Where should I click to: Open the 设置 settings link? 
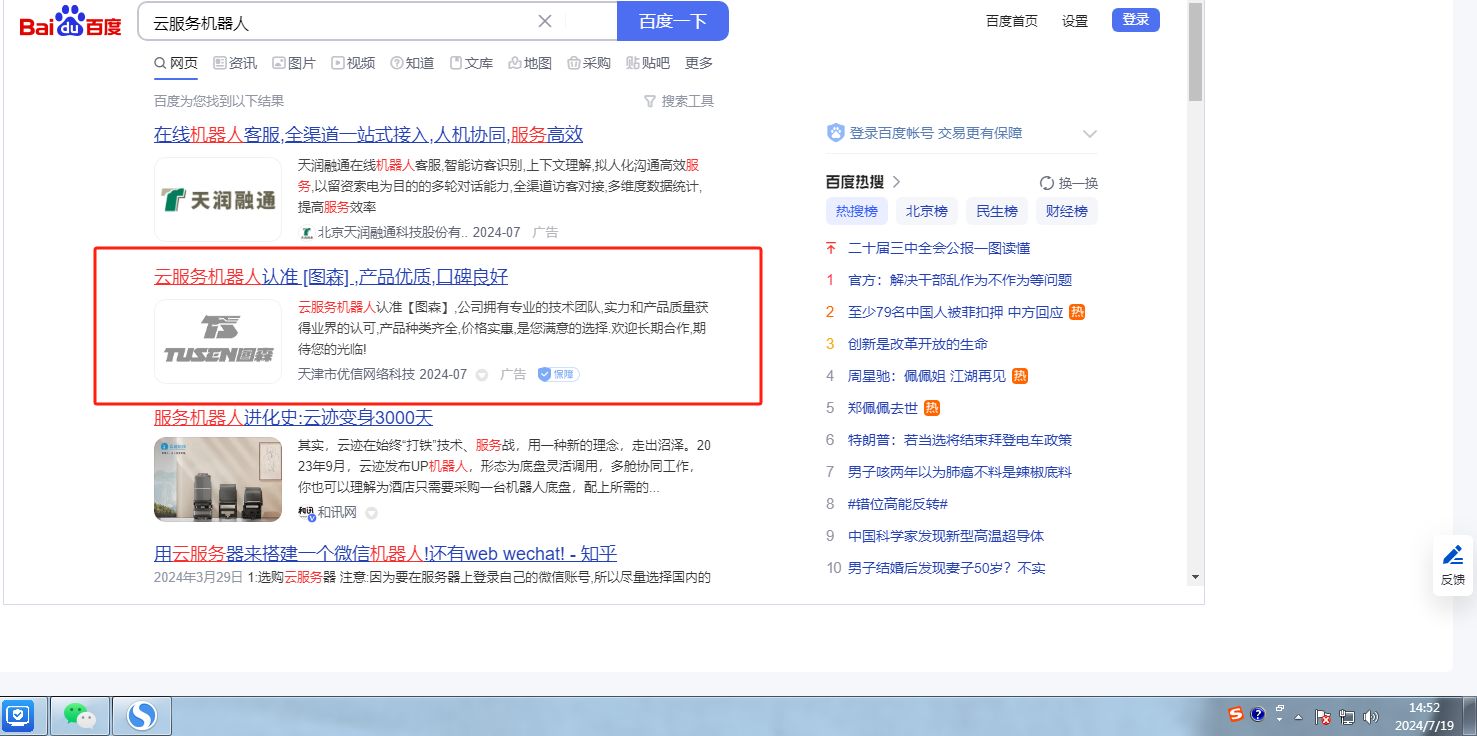point(1075,21)
